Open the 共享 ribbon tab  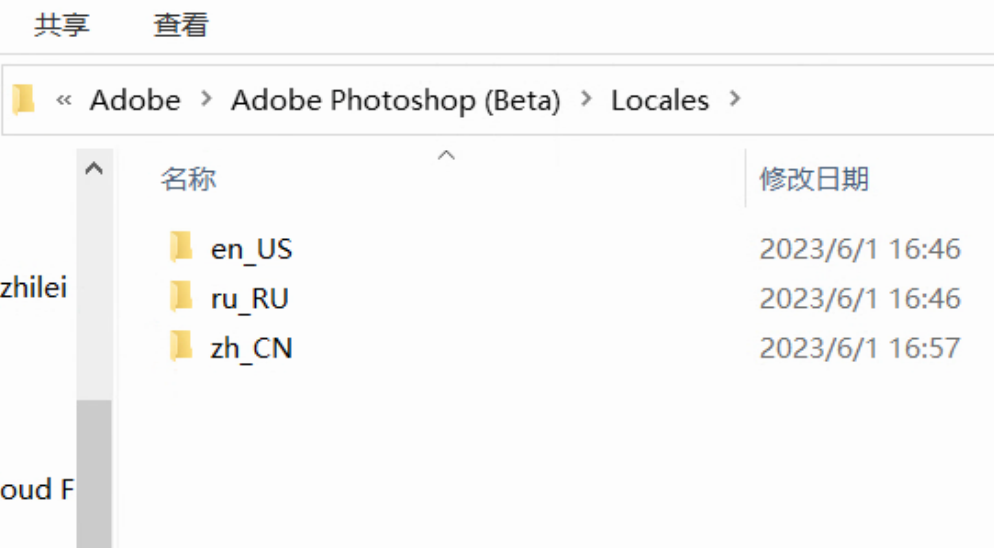click(x=61, y=25)
